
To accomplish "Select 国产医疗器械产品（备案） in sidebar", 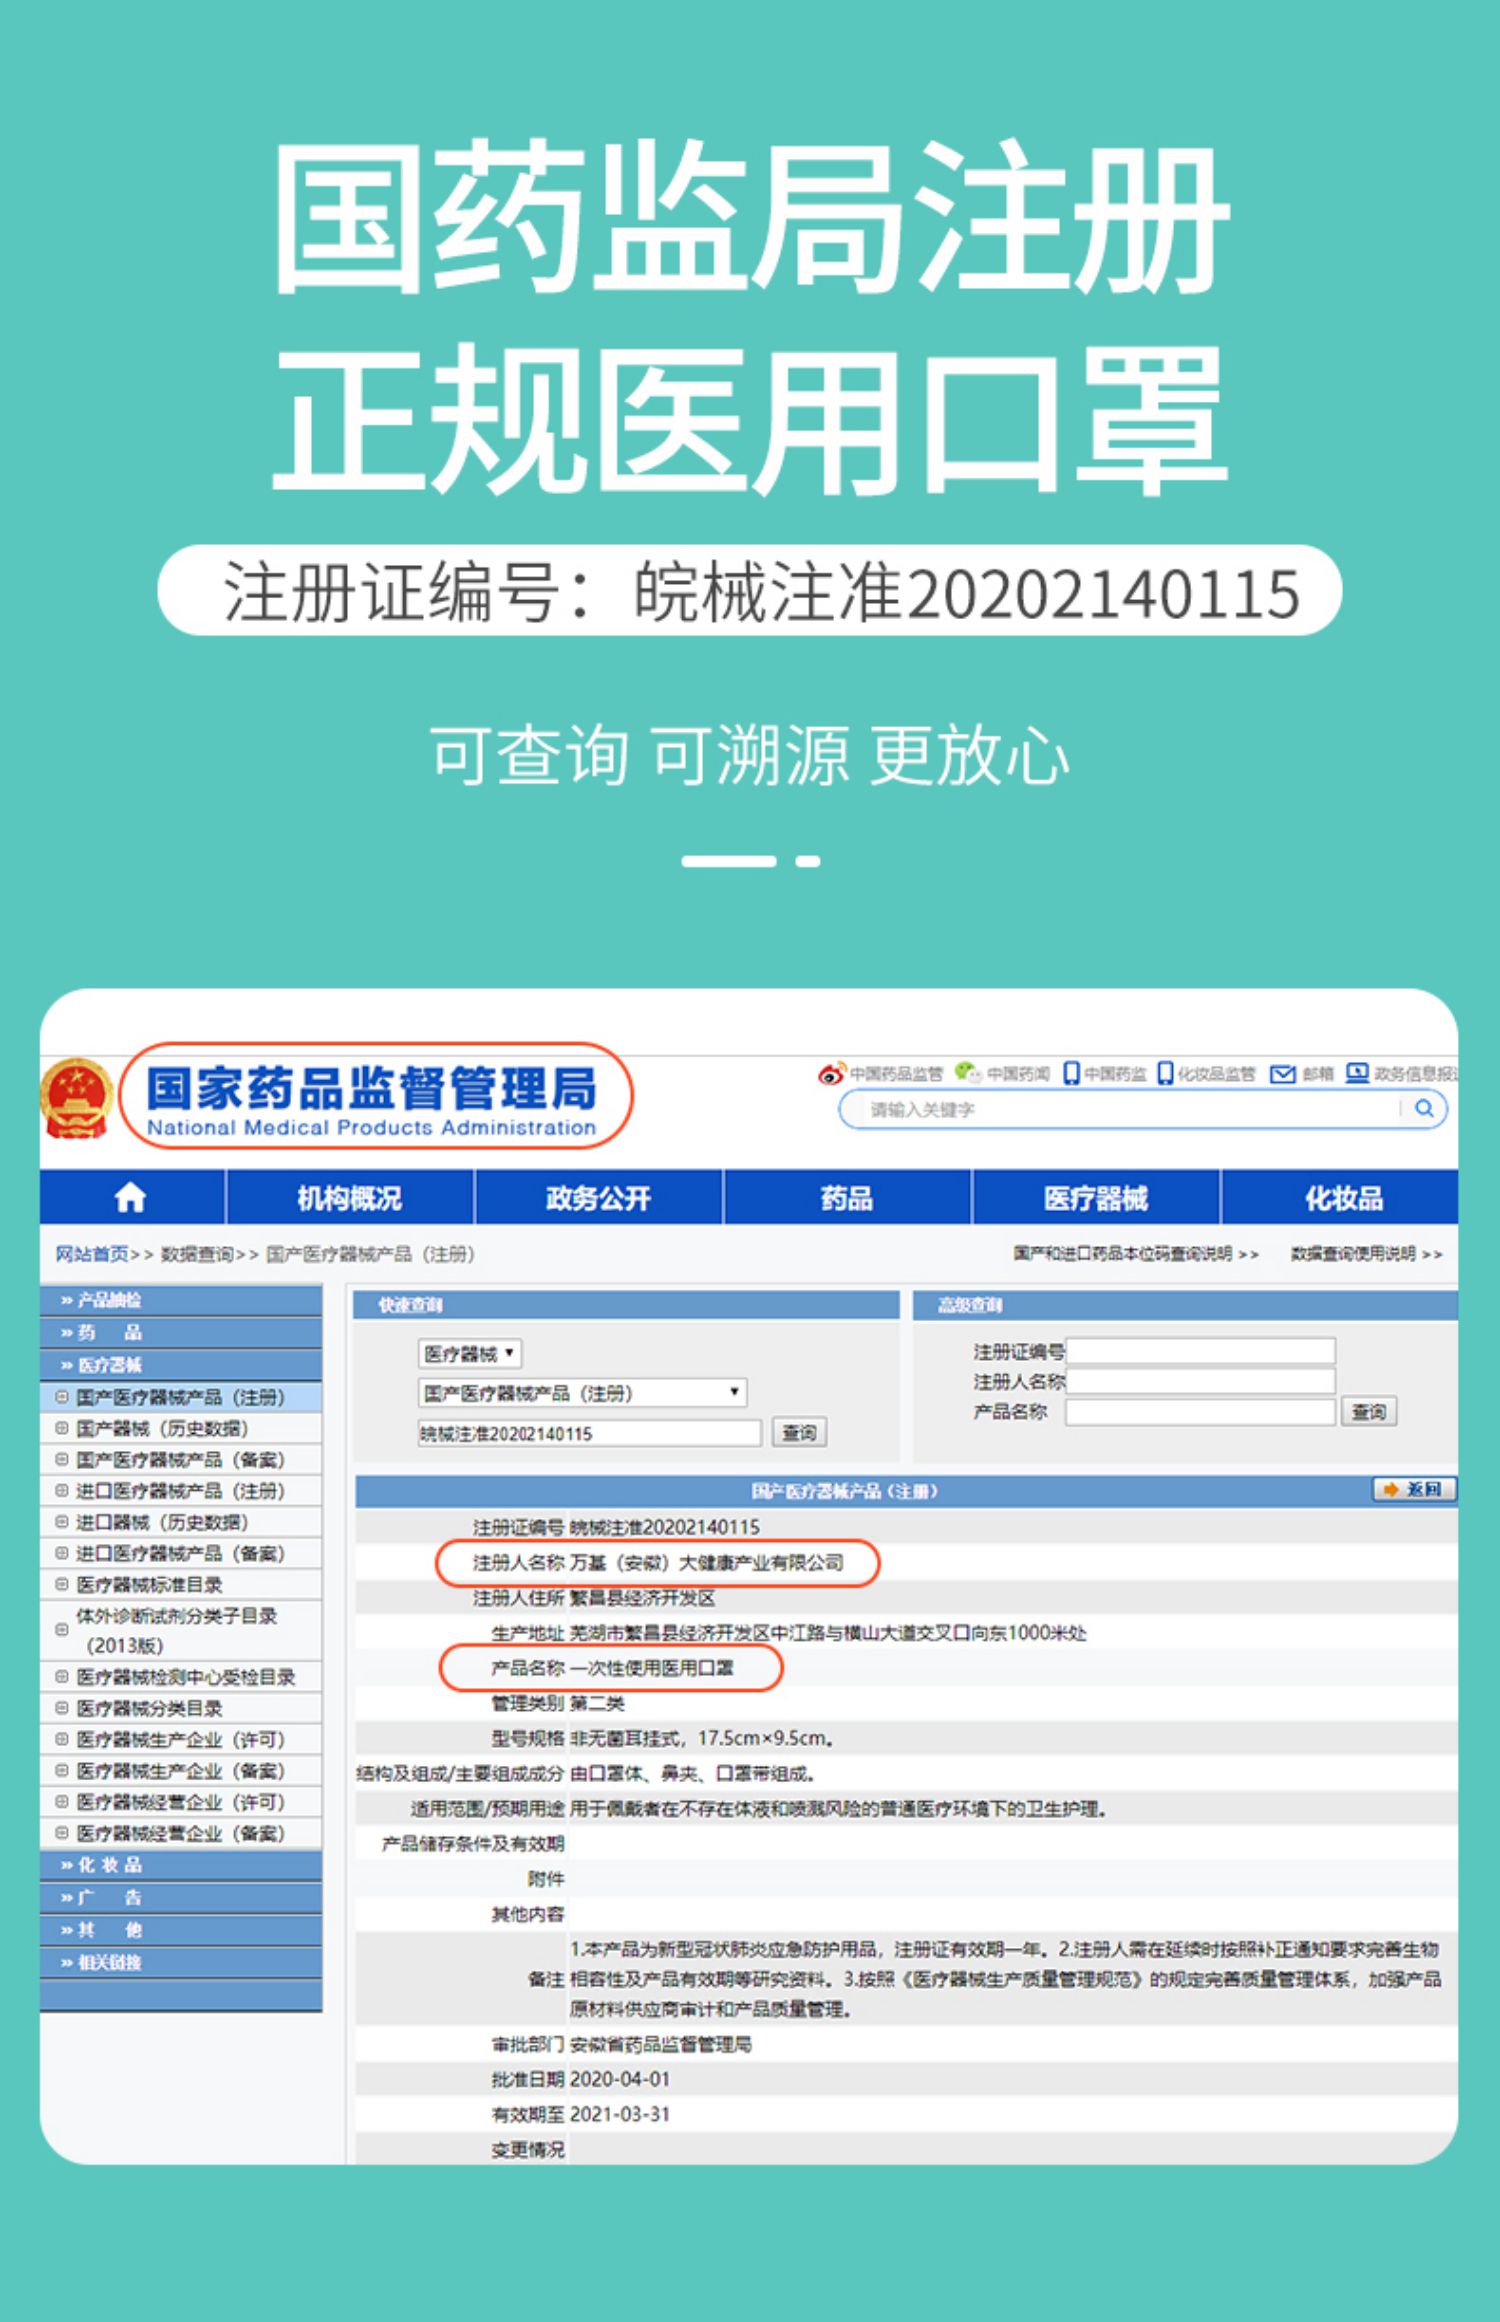I will (181, 1460).
